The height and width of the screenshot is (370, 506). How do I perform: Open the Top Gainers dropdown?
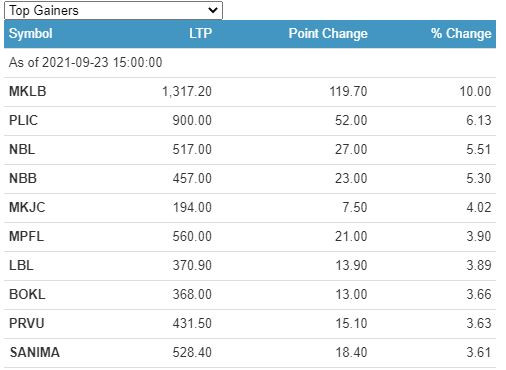click(113, 10)
